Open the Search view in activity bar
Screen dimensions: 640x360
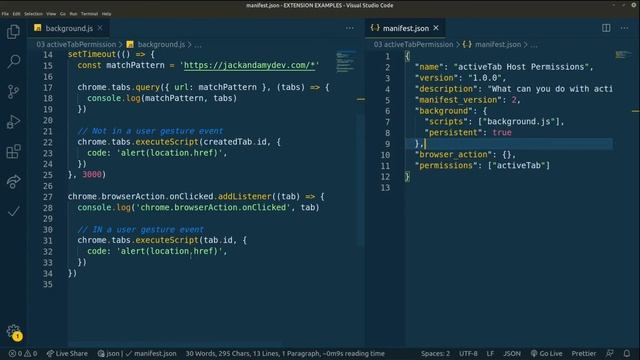13,62
